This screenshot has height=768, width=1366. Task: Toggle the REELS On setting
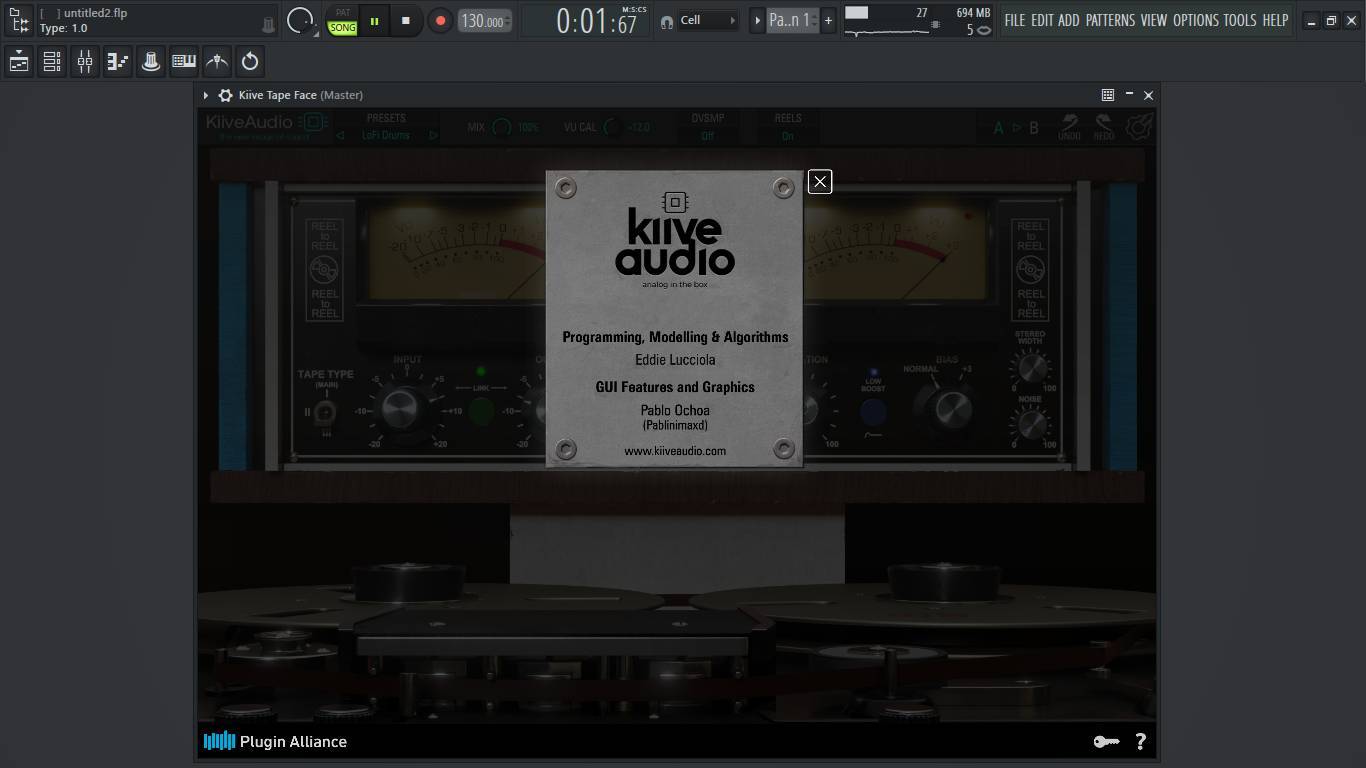coord(788,136)
